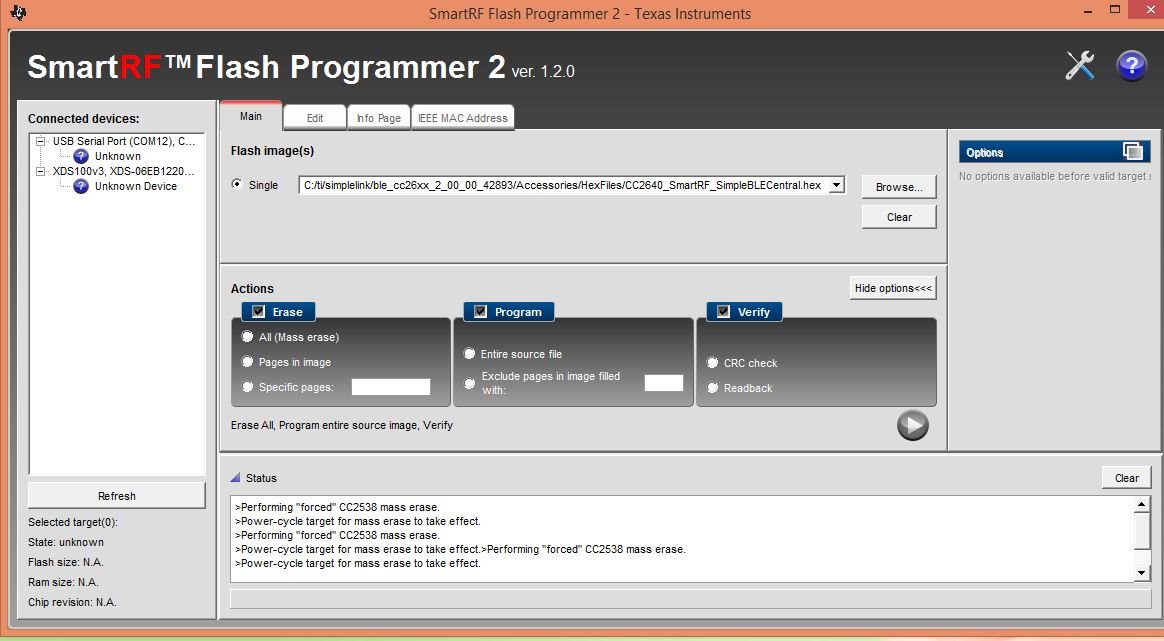Image resolution: width=1164 pixels, height=641 pixels.
Task: Clear the flash image with the Clear button
Action: (x=899, y=217)
